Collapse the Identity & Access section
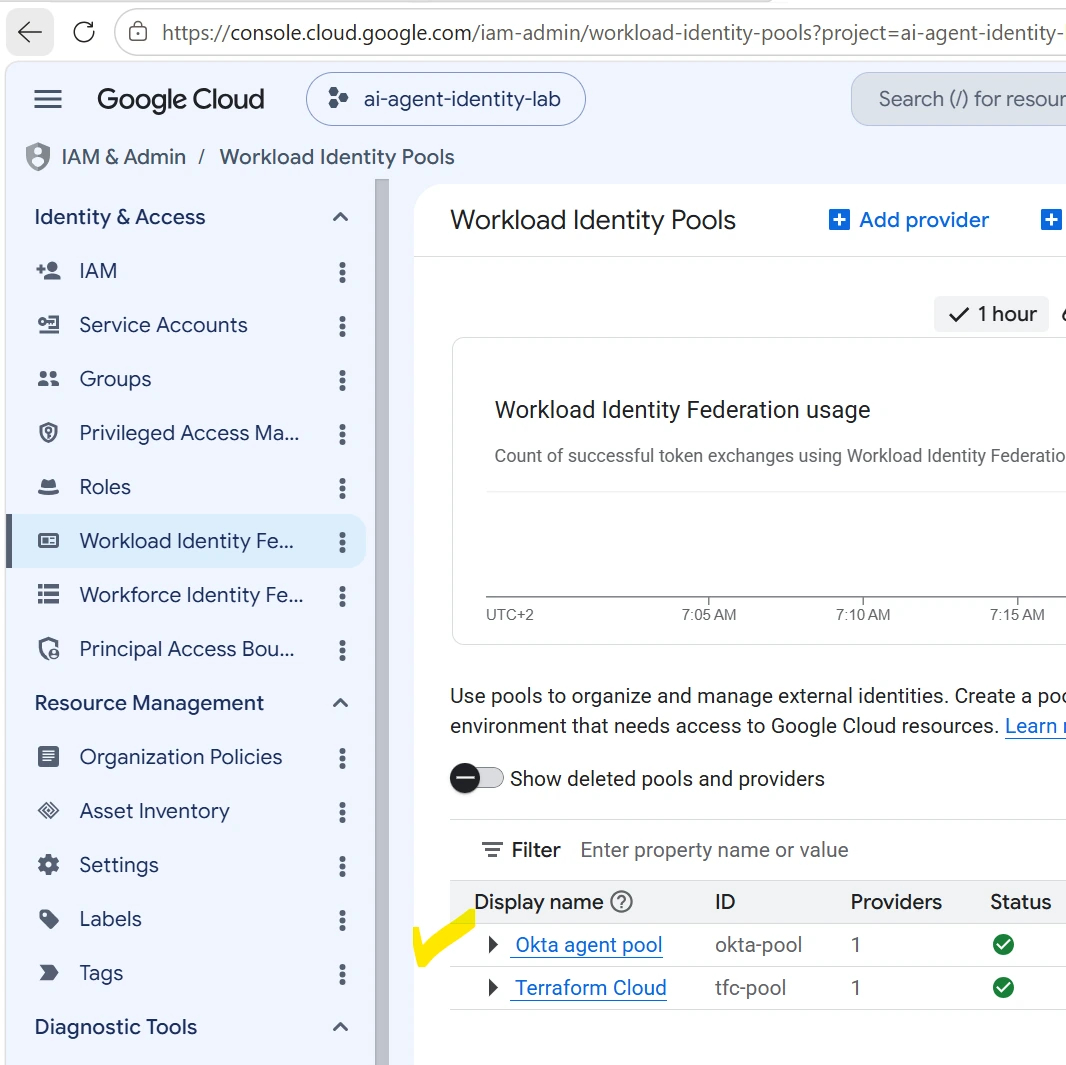 (341, 217)
